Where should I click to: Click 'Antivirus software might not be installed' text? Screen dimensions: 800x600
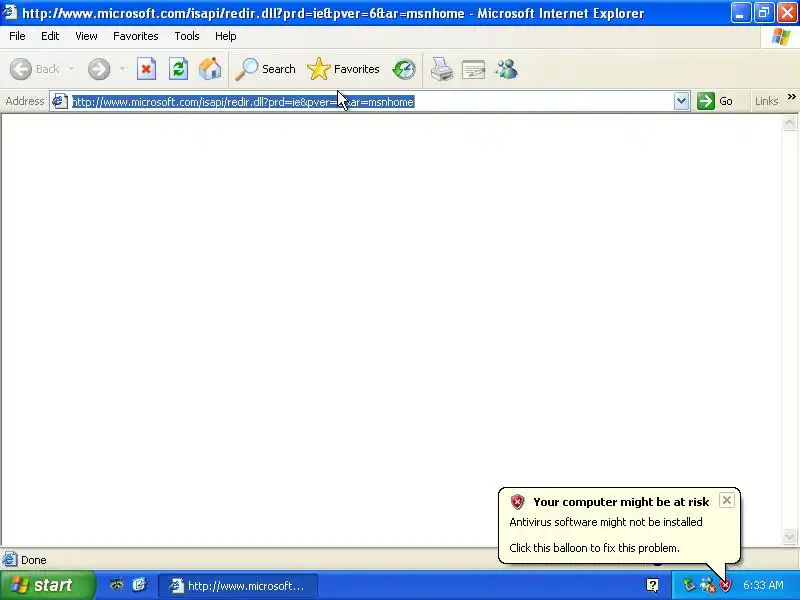[606, 522]
